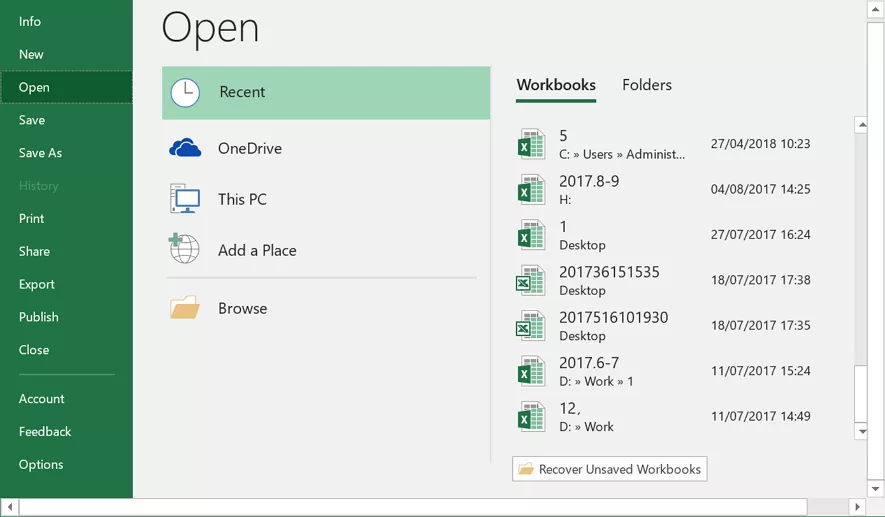Click the Add a Place globe icon
Image resolution: width=885 pixels, height=517 pixels.
click(184, 249)
